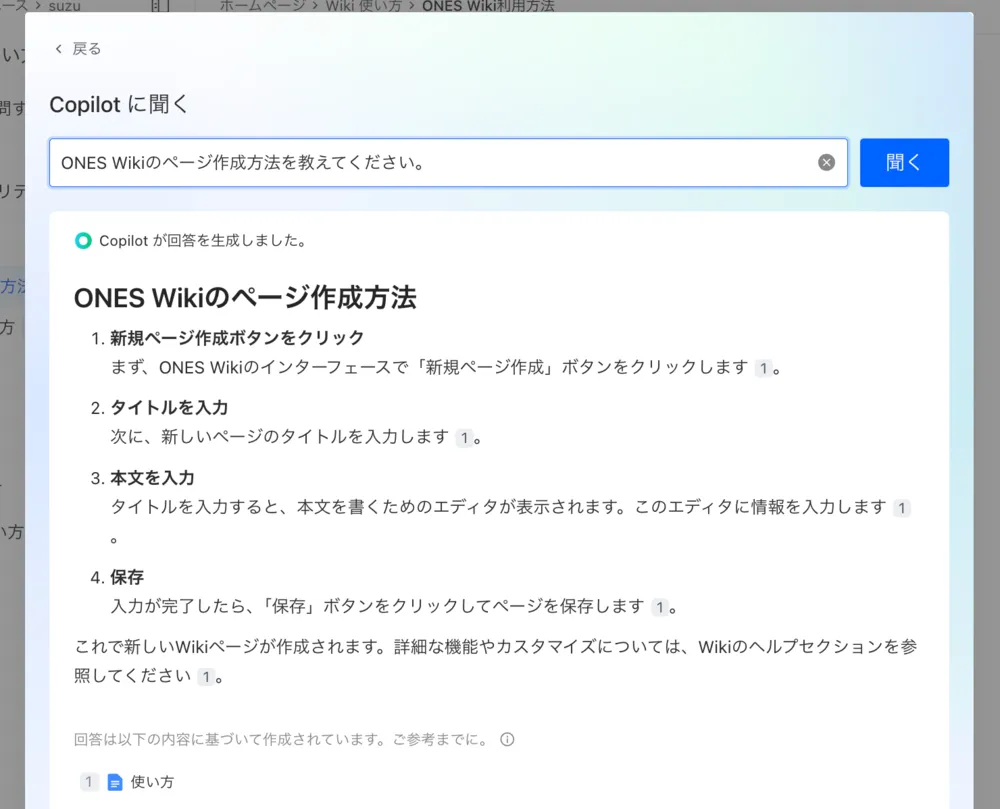Image resolution: width=1000 pixels, height=809 pixels.
Task: Select the blue document icon for 使い方
Action: tap(115, 782)
